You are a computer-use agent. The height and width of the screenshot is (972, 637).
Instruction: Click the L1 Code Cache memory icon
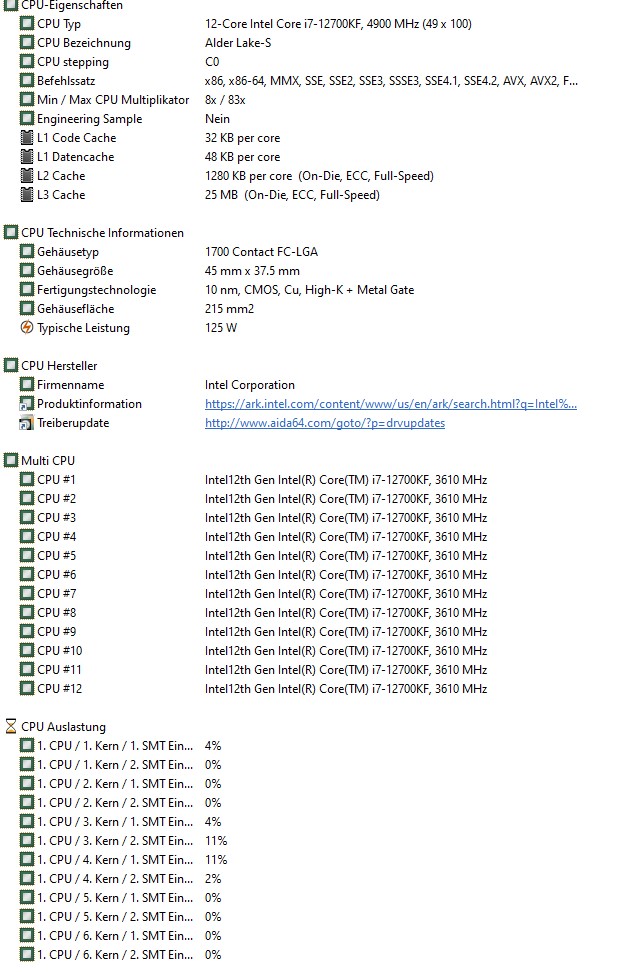[27, 138]
